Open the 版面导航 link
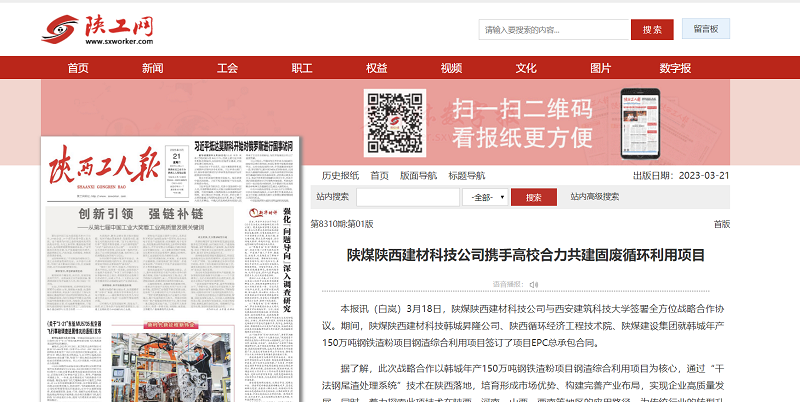The width and height of the screenshot is (800, 402). pyautogui.click(x=418, y=175)
